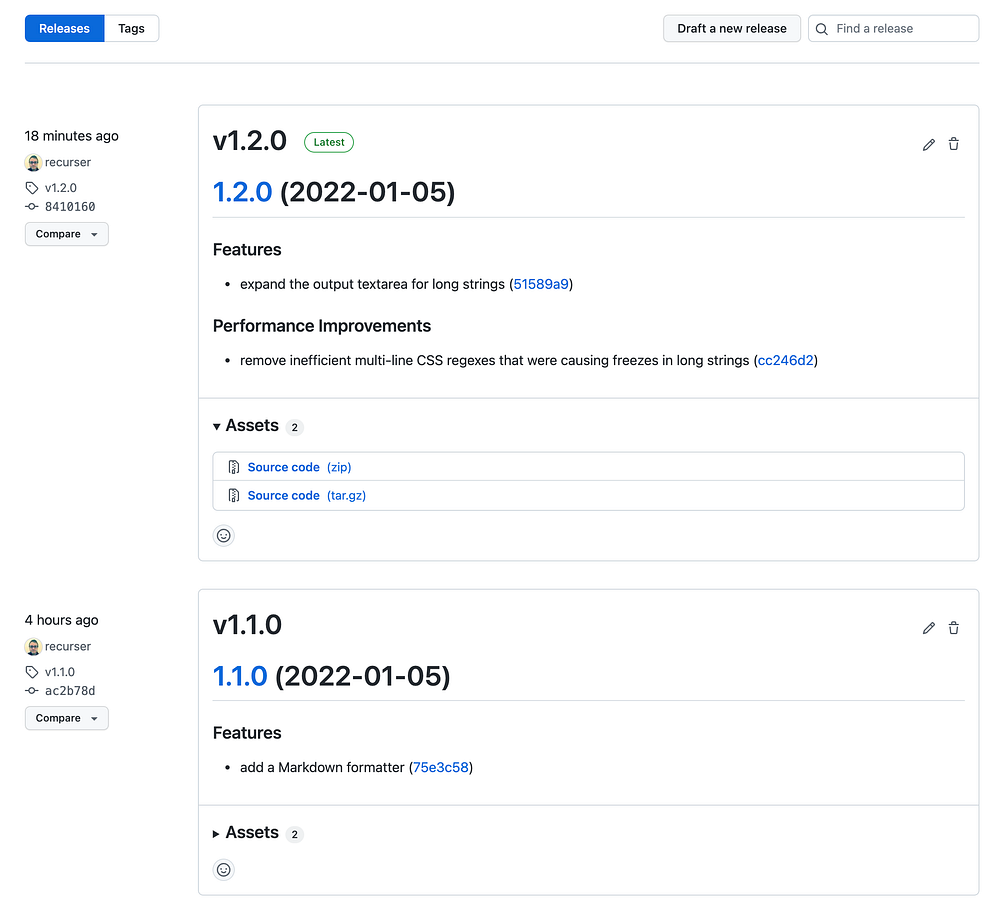1000x917 pixels.
Task: Click the '4 hours ago' timestamp
Action: coord(61,620)
